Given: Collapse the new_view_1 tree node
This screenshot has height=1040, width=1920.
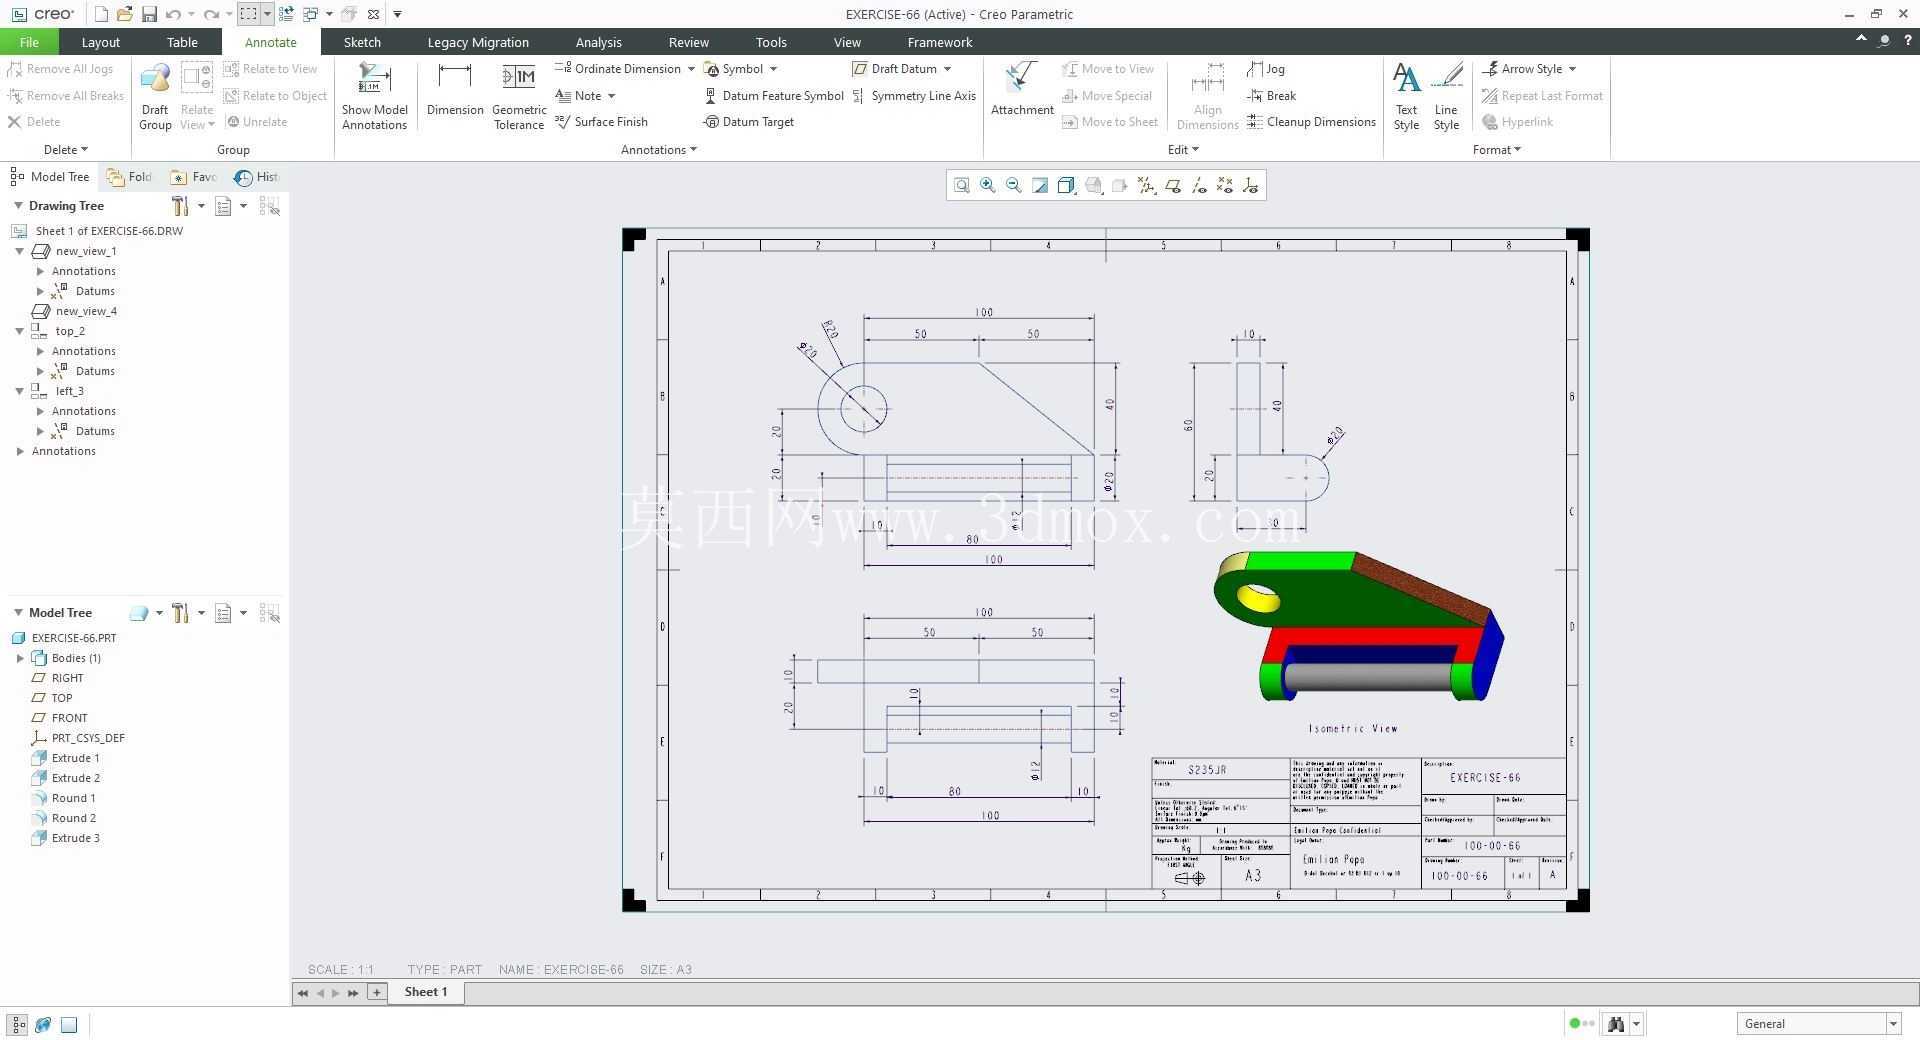Looking at the screenshot, I should (x=19, y=251).
